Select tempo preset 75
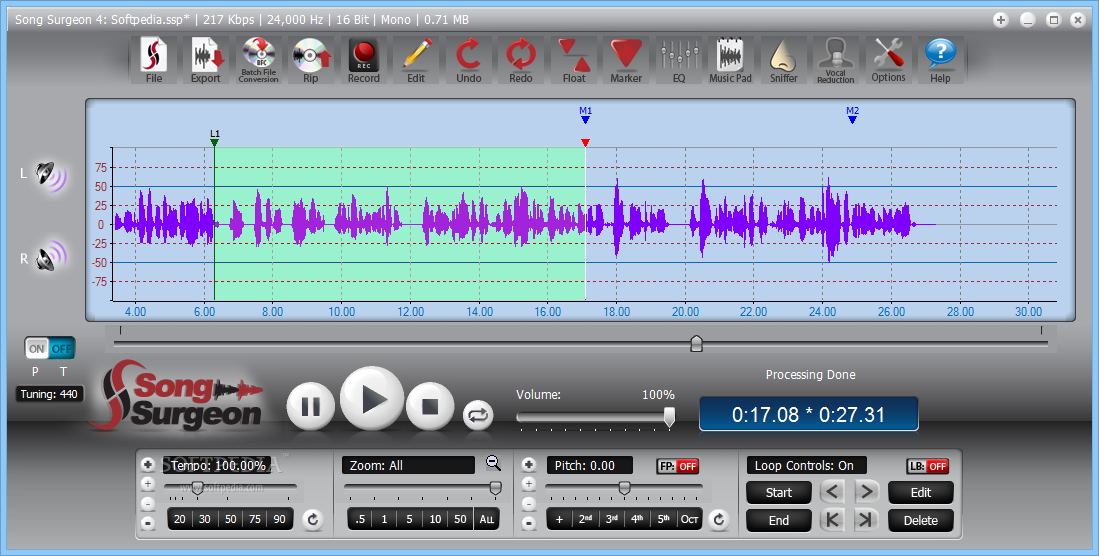 click(x=255, y=520)
